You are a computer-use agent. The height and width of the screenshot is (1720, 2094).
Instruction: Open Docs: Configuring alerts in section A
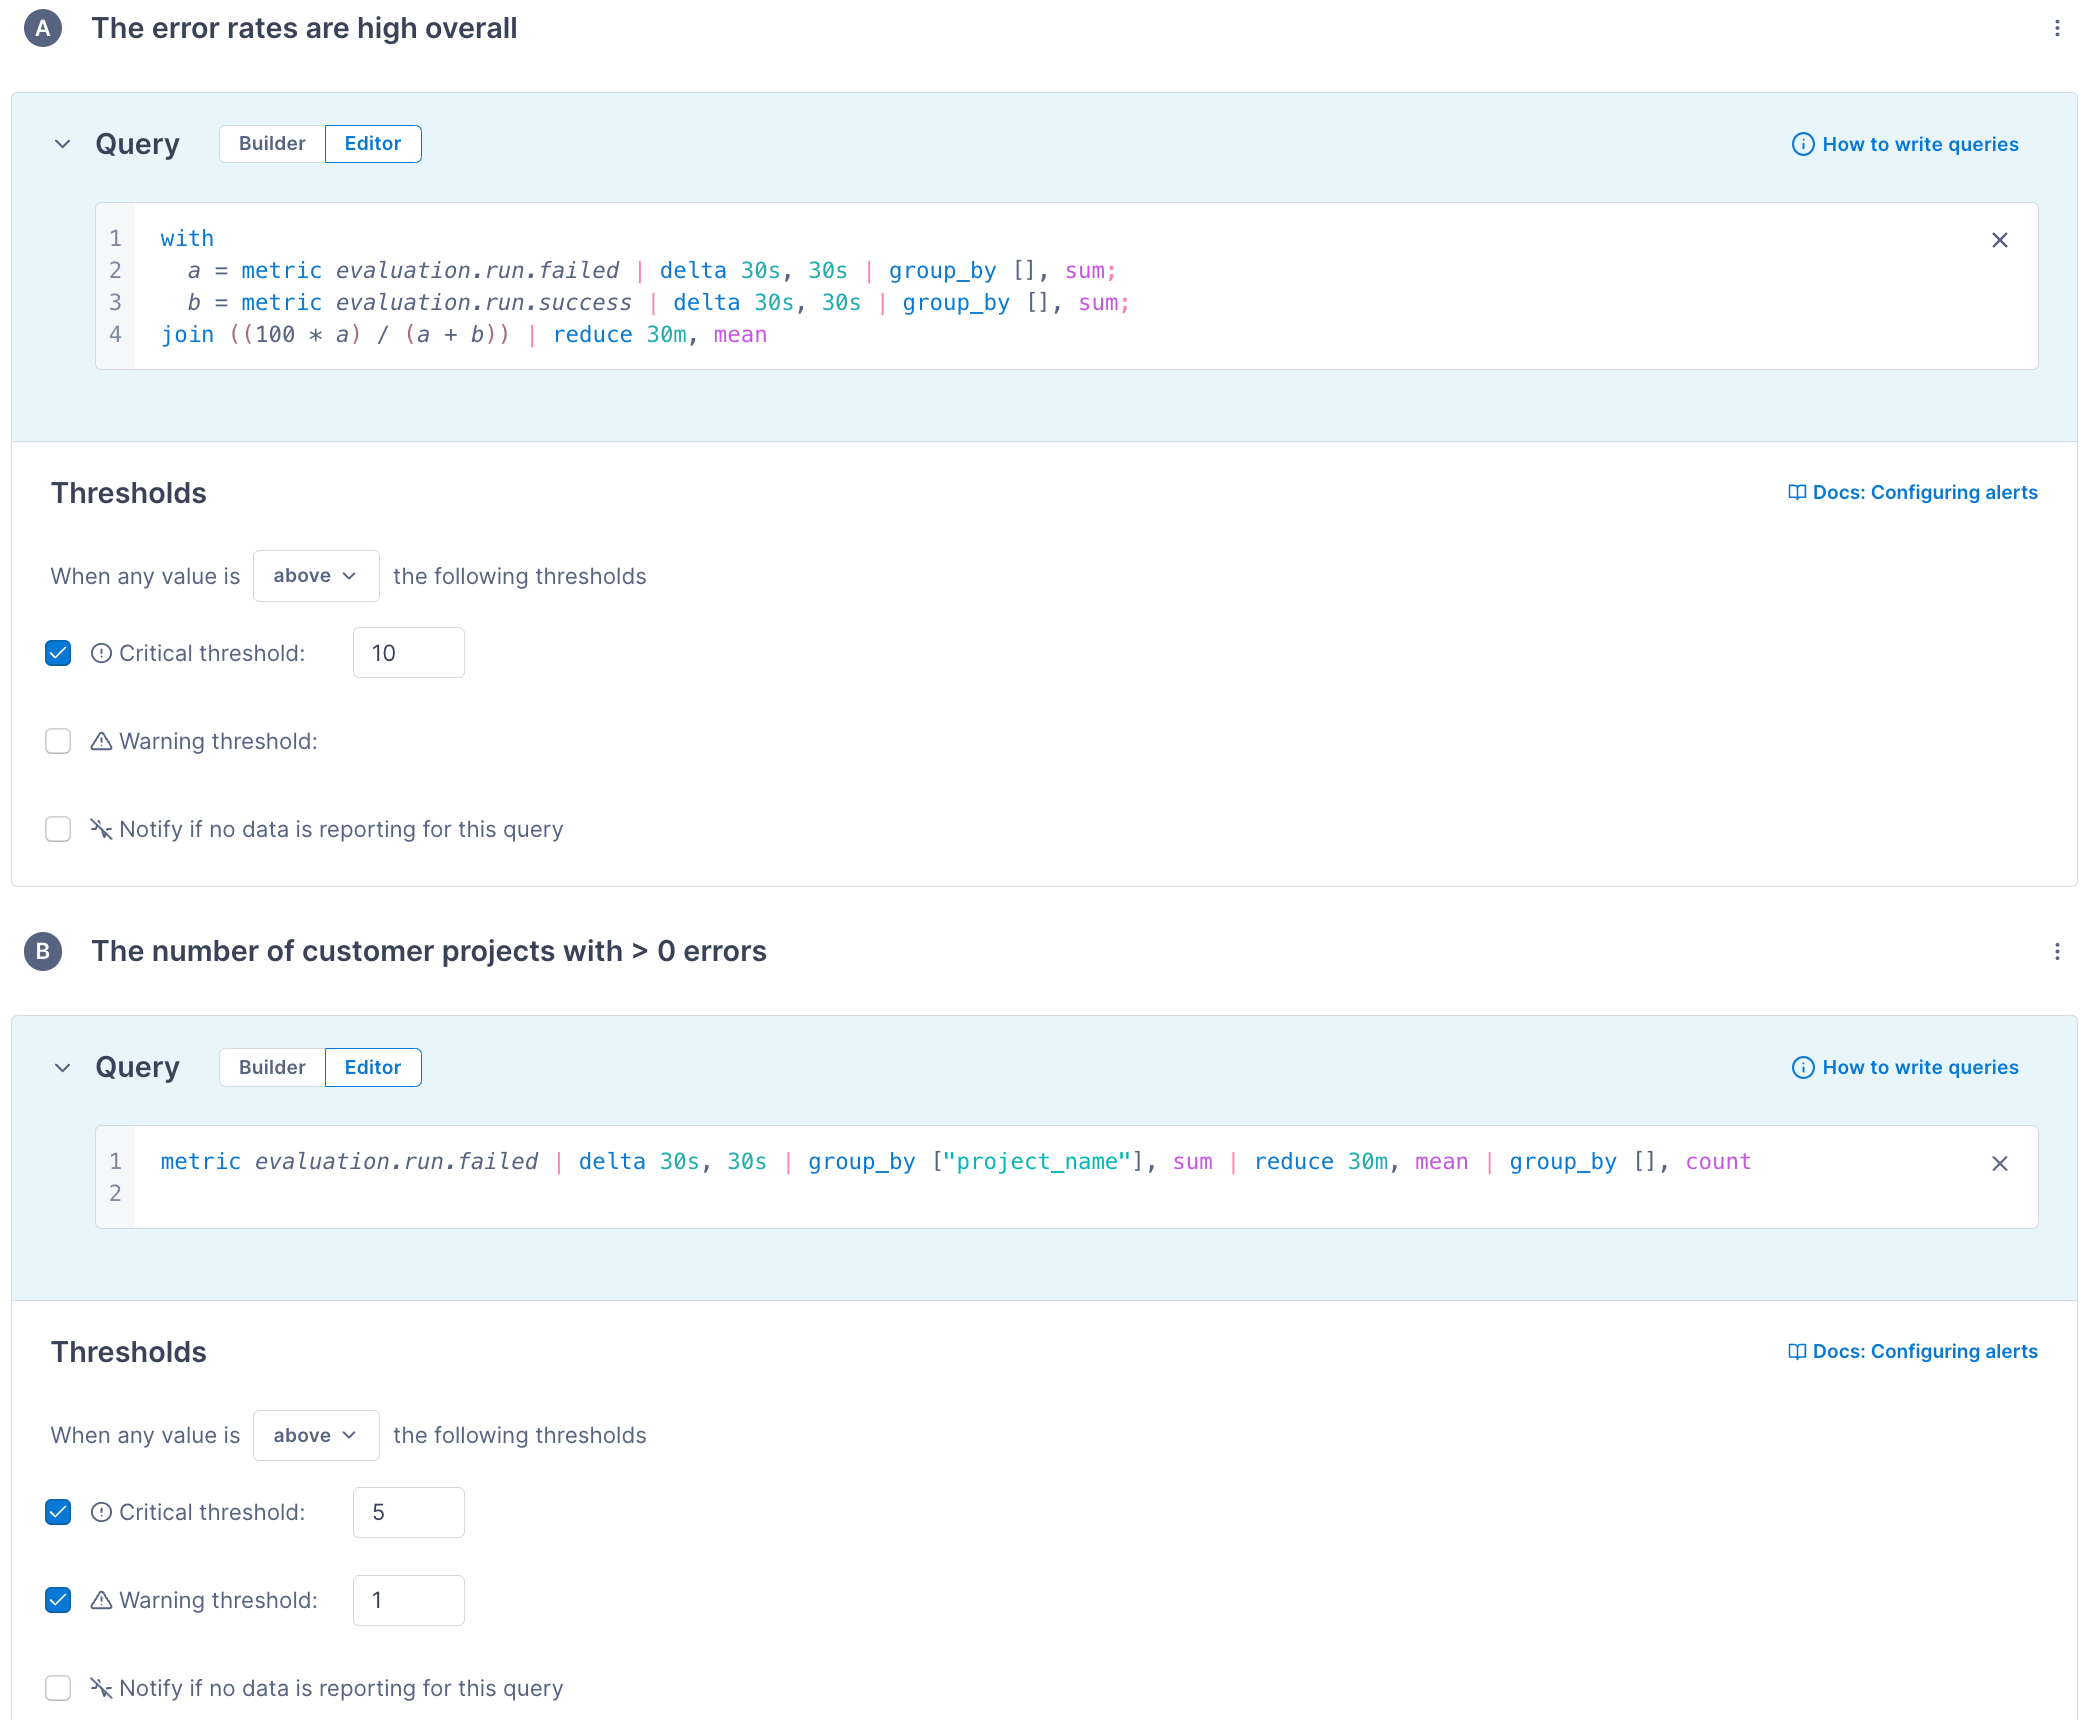click(1925, 492)
